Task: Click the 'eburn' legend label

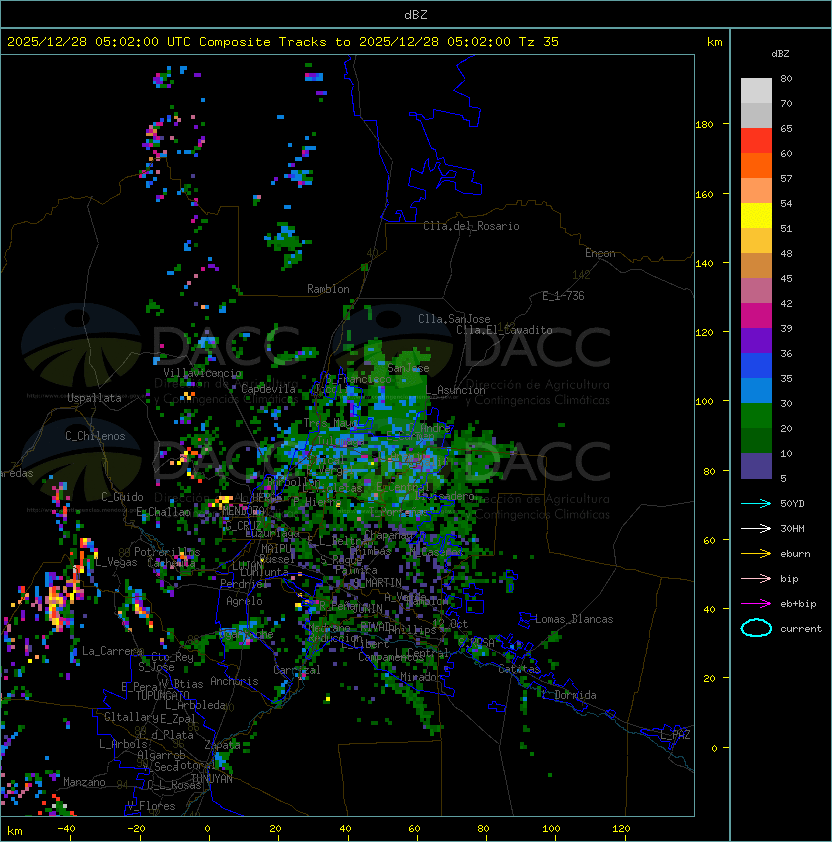Action: point(795,554)
